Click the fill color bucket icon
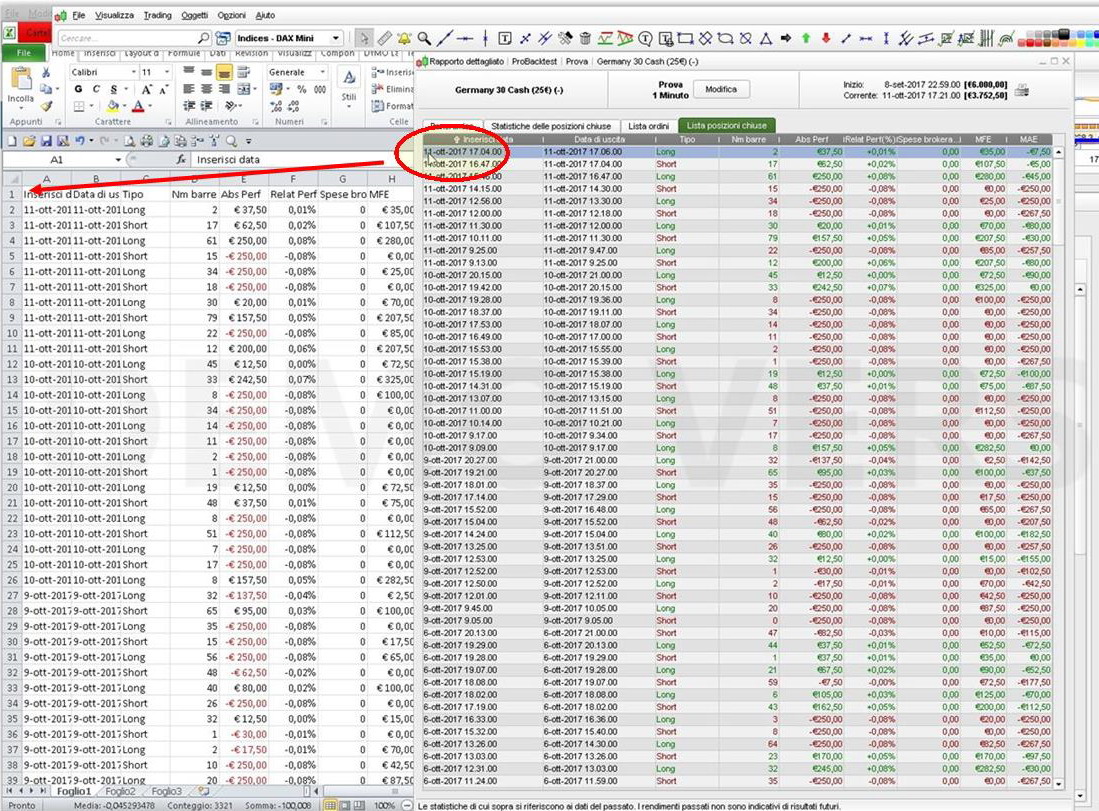The image size is (1099, 811). 113,104
